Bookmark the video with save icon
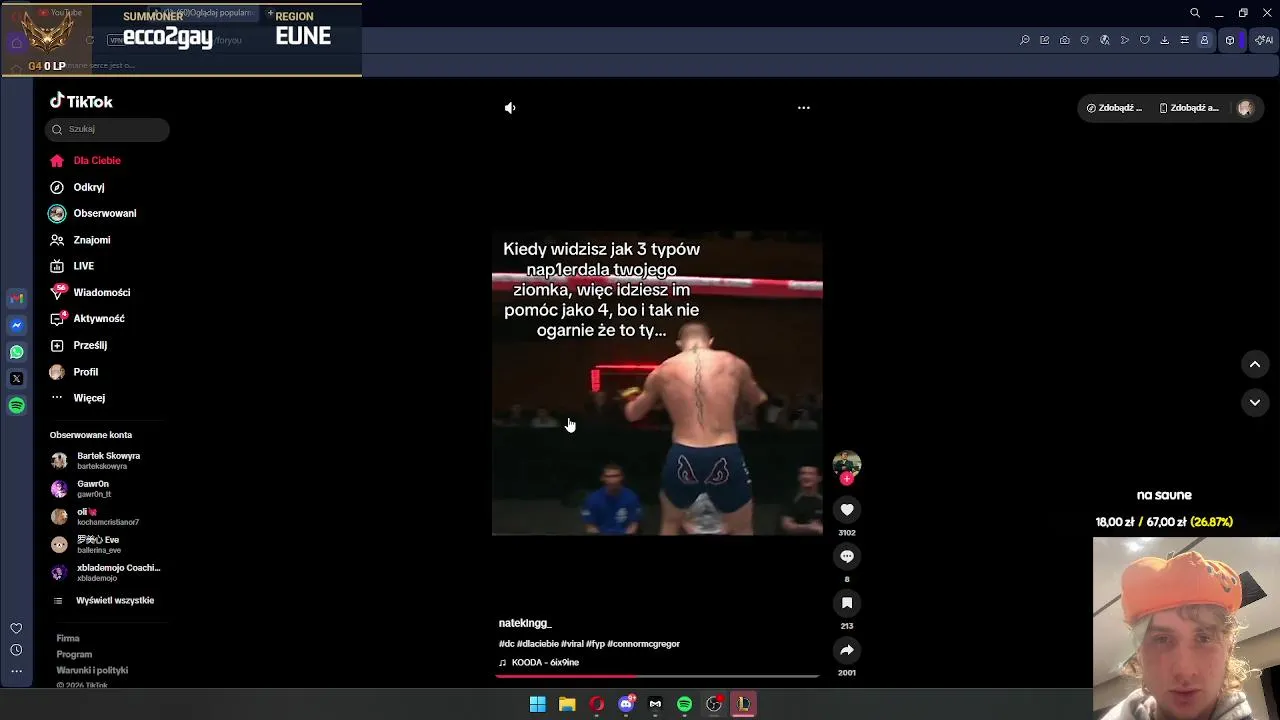 tap(847, 603)
